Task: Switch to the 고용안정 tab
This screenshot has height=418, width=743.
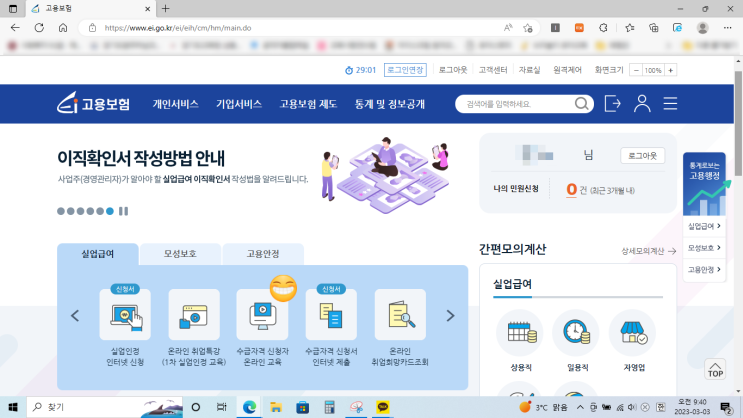Action: point(263,254)
